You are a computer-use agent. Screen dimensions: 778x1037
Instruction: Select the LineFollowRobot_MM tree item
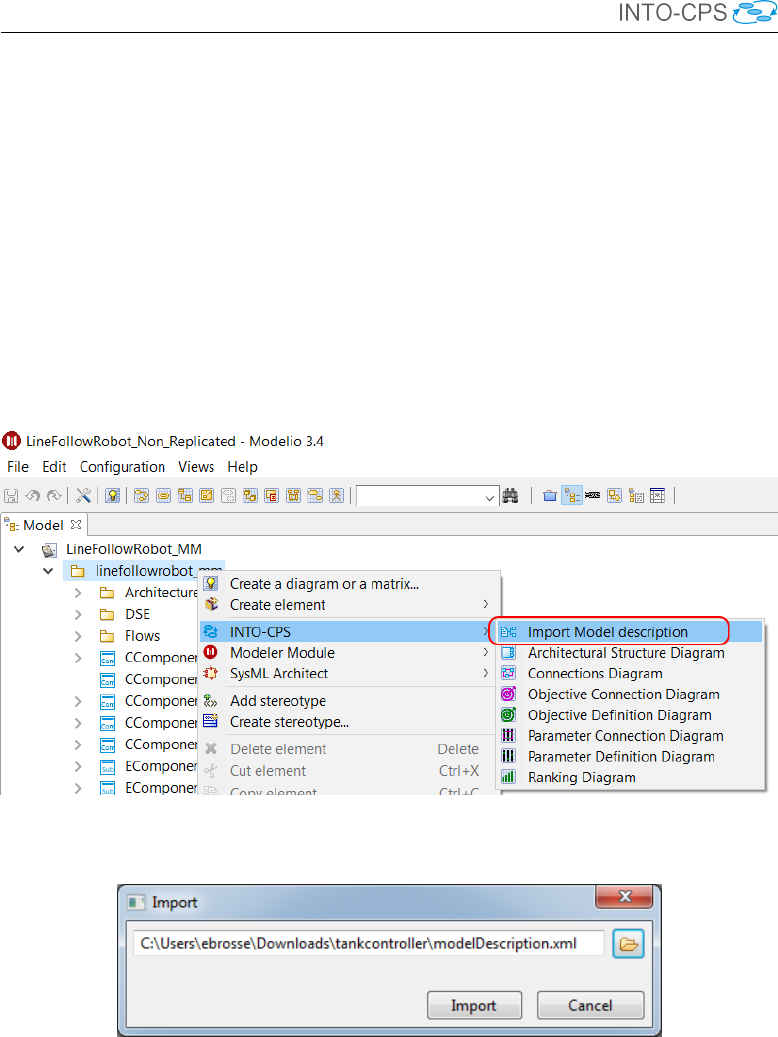pyautogui.click(x=134, y=549)
